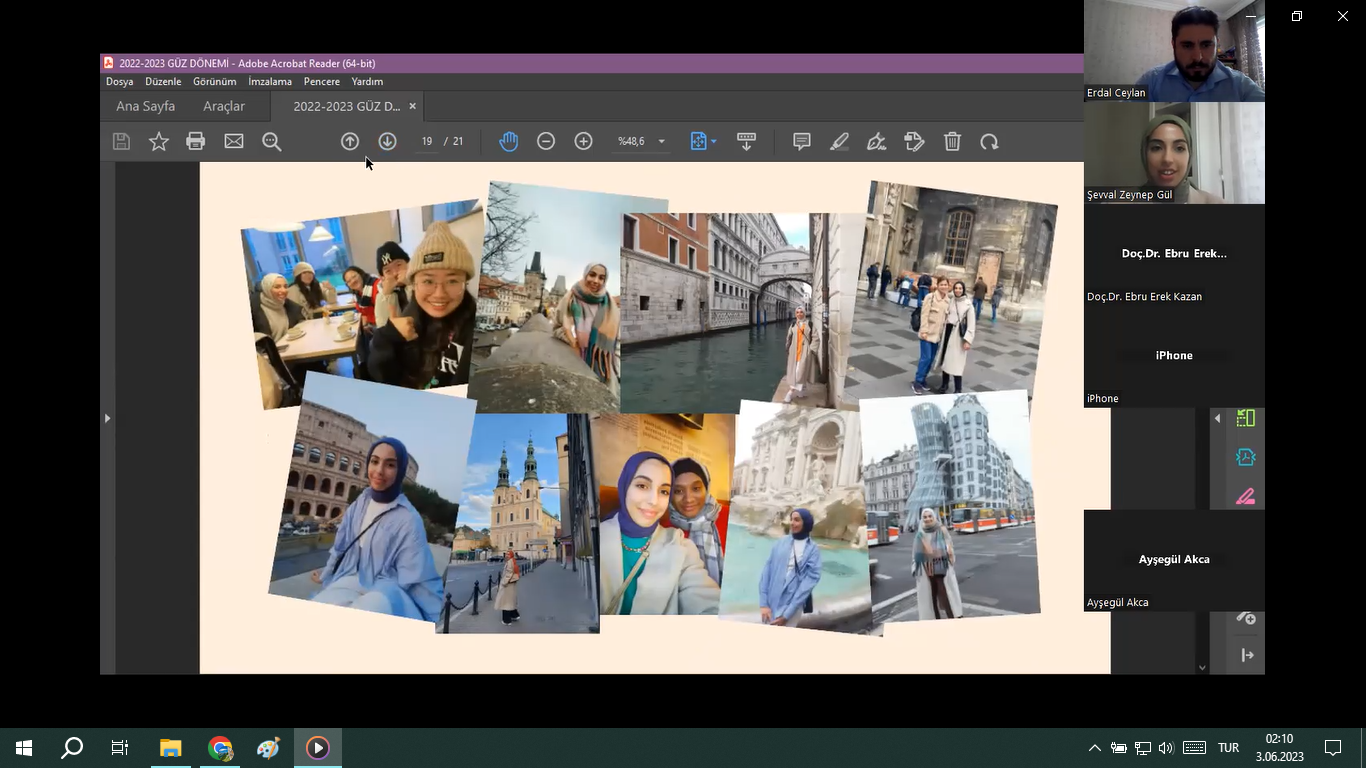Open Chrome from the taskbar
Image resolution: width=1366 pixels, height=768 pixels.
click(220, 748)
